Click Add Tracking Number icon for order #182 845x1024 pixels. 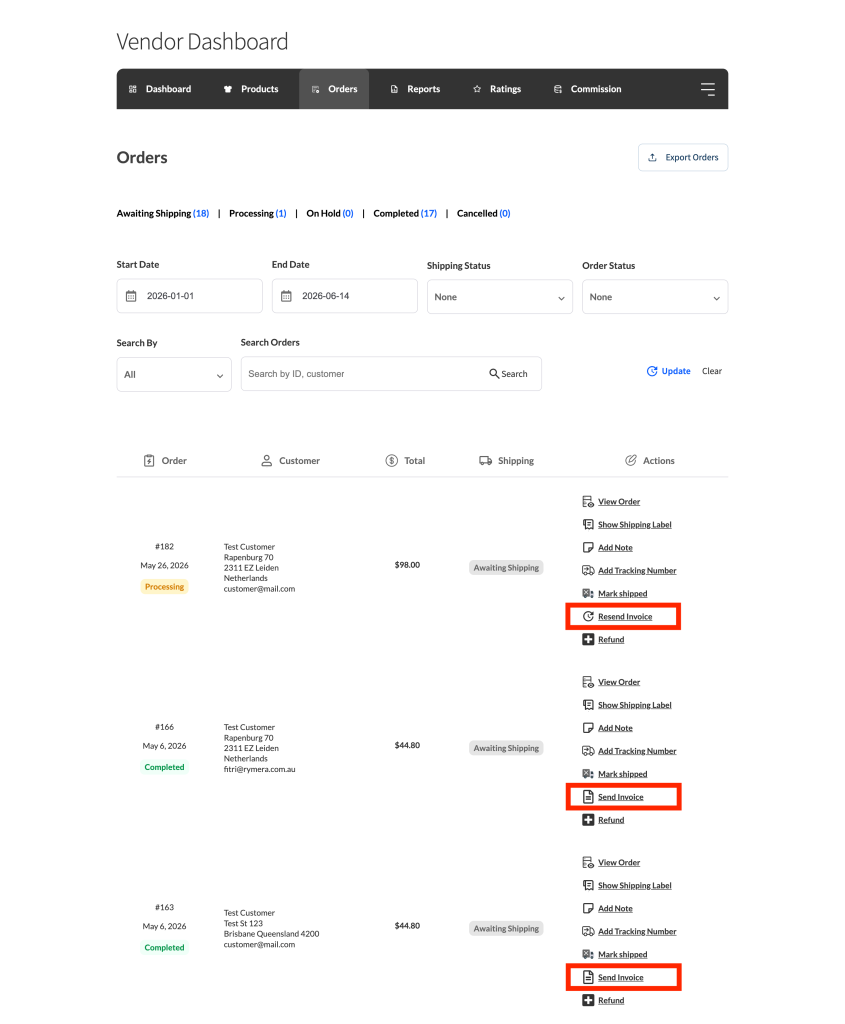(x=588, y=570)
